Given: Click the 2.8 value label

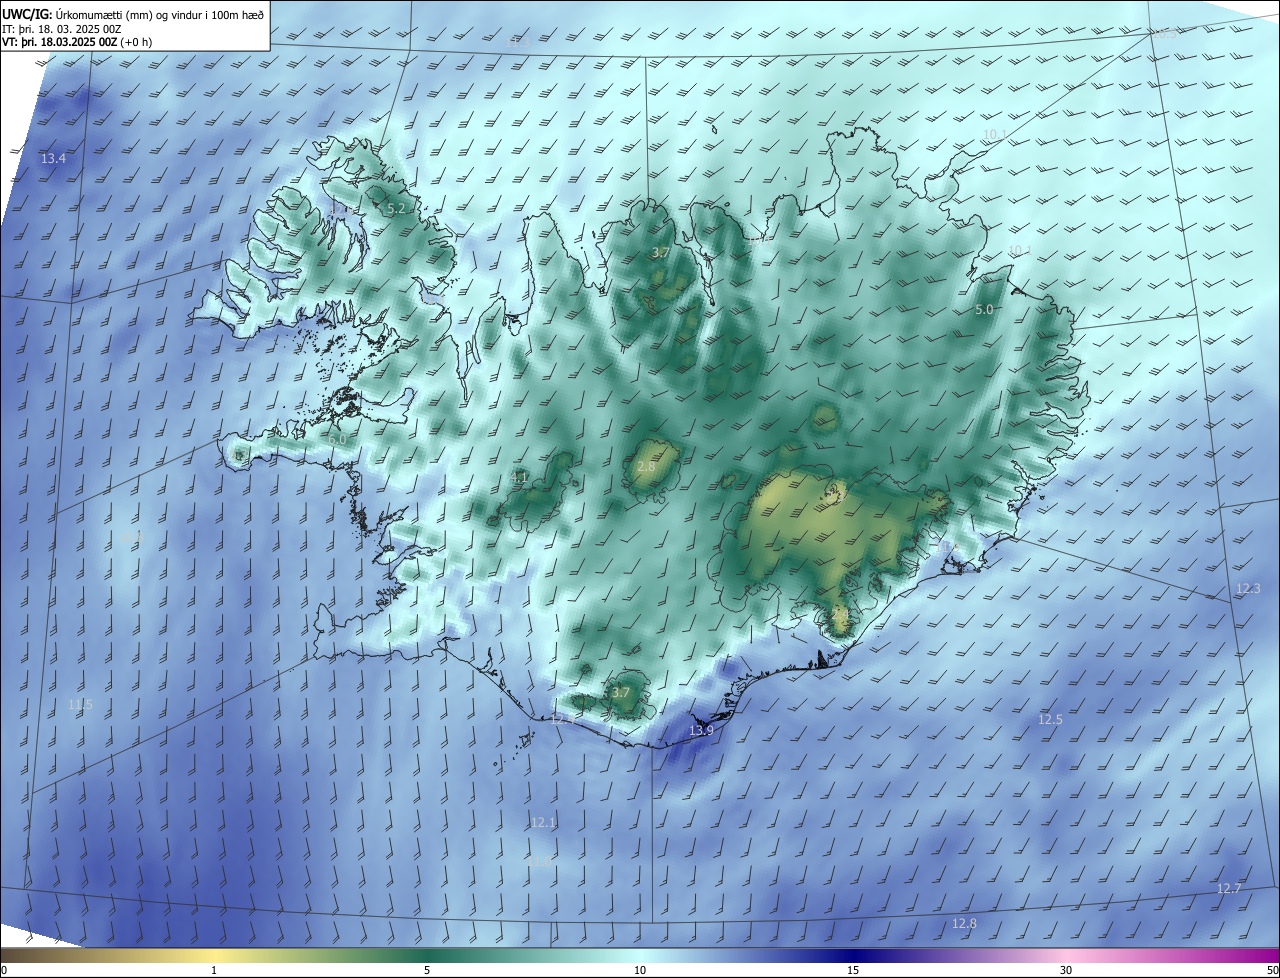Looking at the screenshot, I should pos(646,467).
